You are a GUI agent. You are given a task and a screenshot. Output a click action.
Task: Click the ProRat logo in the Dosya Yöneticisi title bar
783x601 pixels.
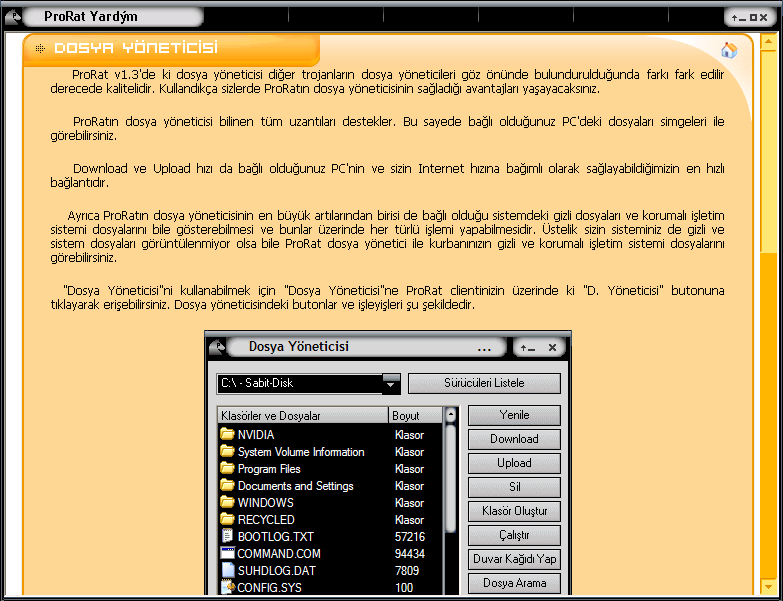point(218,347)
